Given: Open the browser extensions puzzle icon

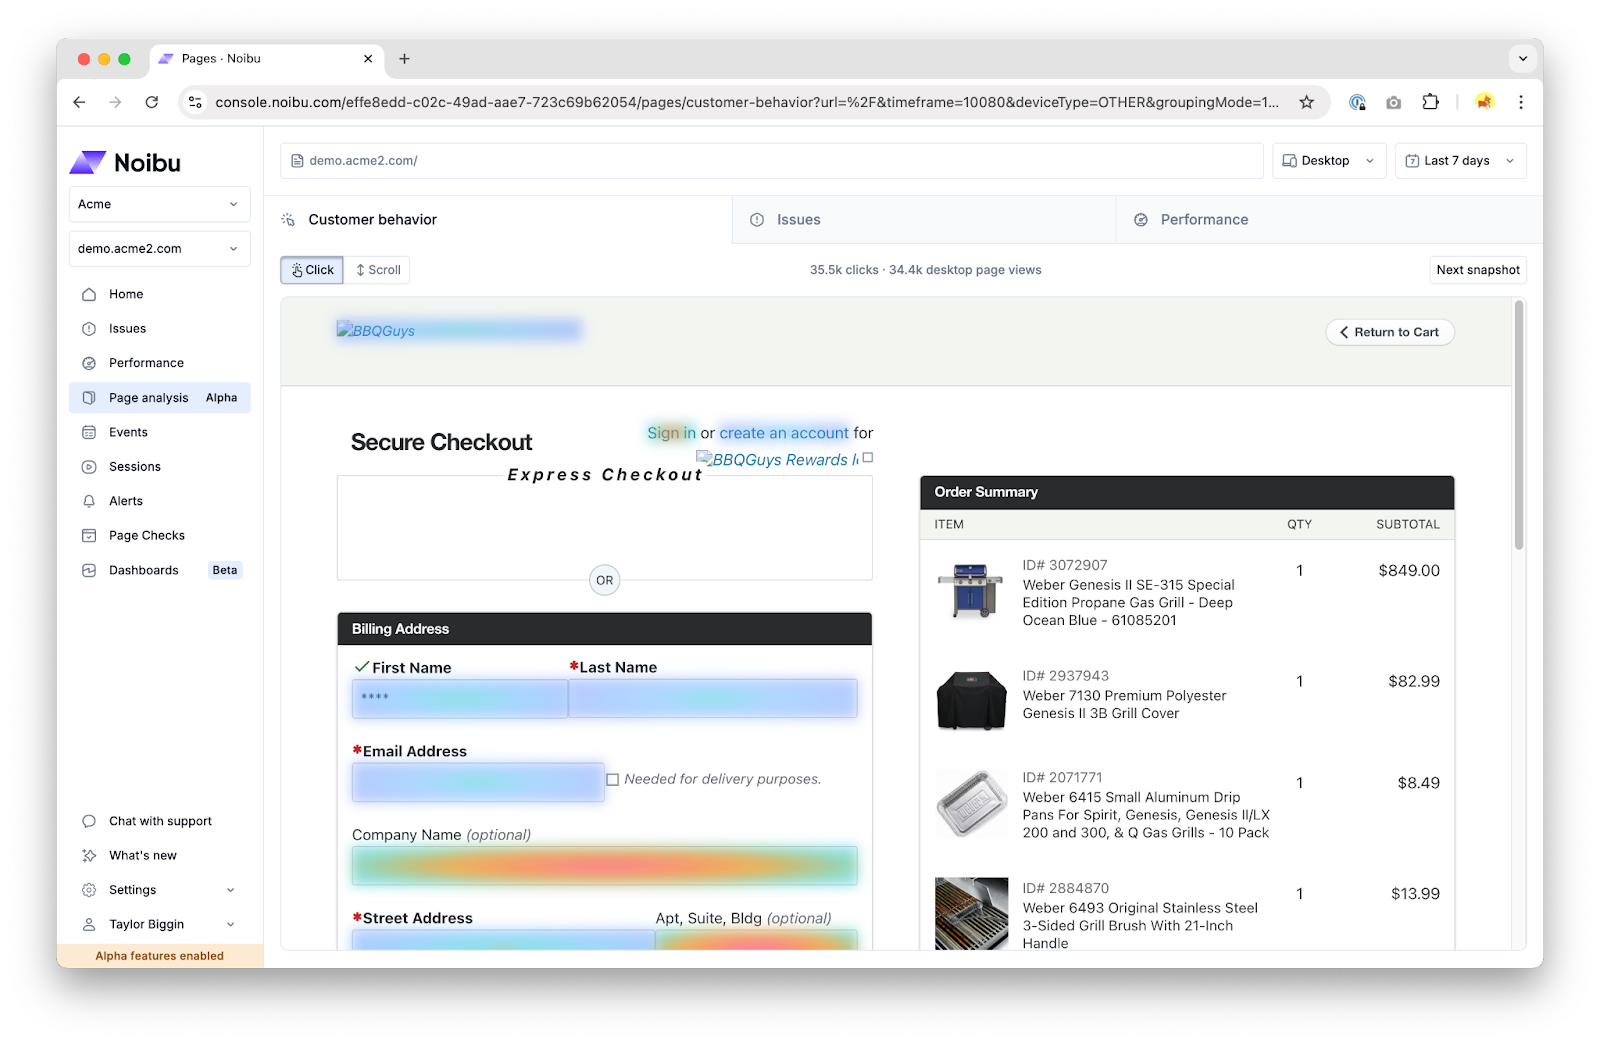Looking at the screenshot, I should 1431,102.
